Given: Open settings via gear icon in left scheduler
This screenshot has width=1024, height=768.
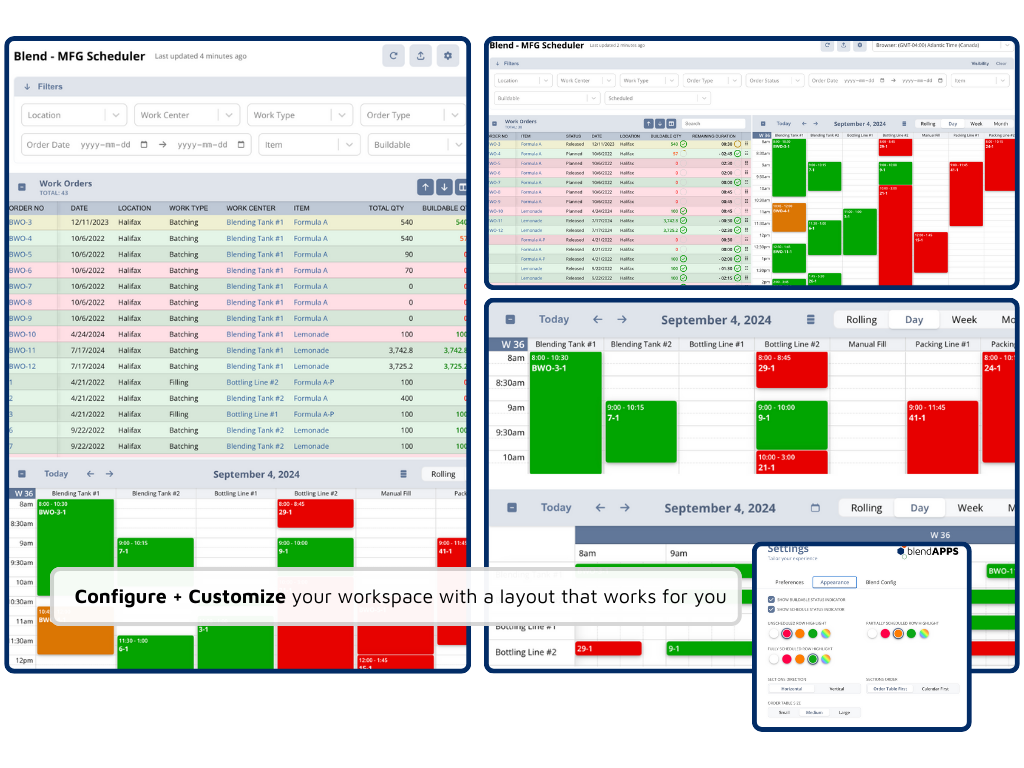Looking at the screenshot, I should click(x=448, y=56).
